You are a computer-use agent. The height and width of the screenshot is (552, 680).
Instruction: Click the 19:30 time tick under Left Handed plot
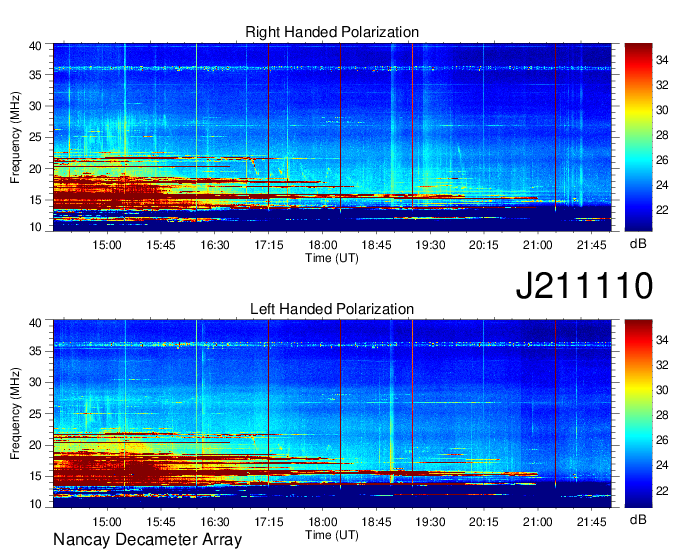tap(430, 522)
